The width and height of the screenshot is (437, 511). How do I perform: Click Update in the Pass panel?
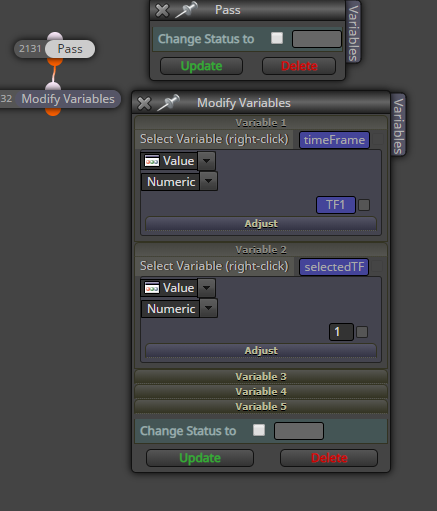[201, 66]
